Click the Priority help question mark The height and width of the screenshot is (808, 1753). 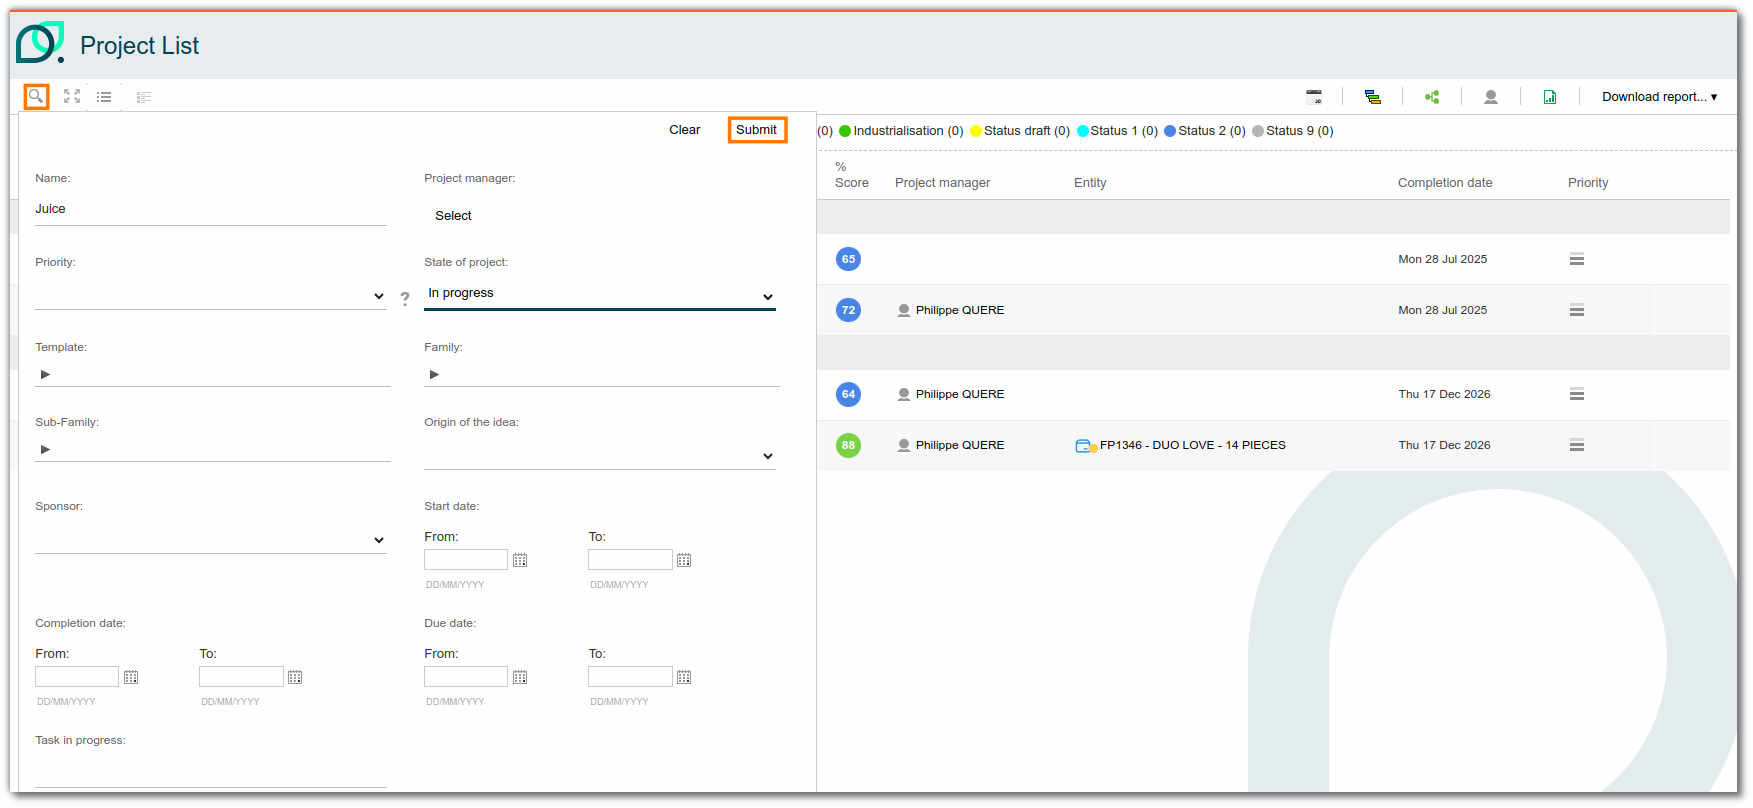coord(405,298)
